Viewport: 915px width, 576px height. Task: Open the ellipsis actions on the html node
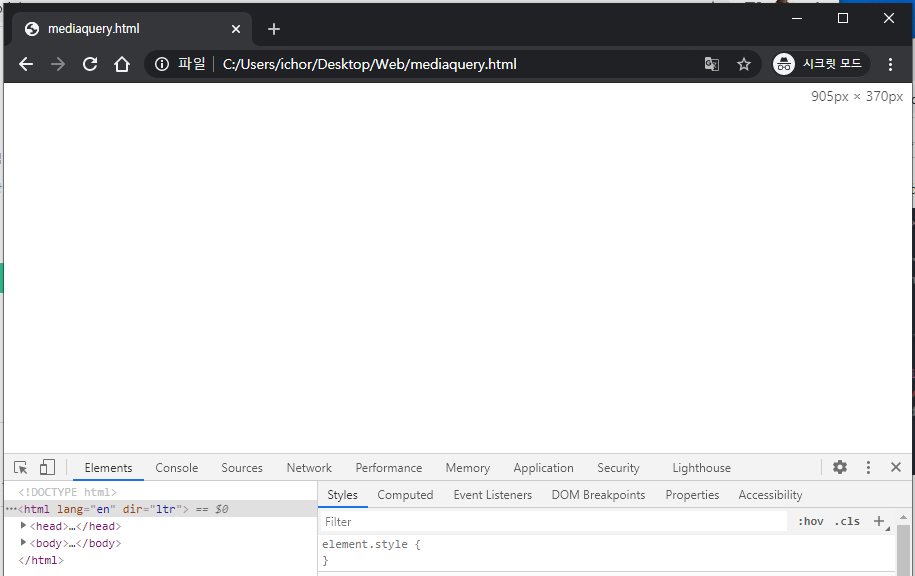(11, 509)
